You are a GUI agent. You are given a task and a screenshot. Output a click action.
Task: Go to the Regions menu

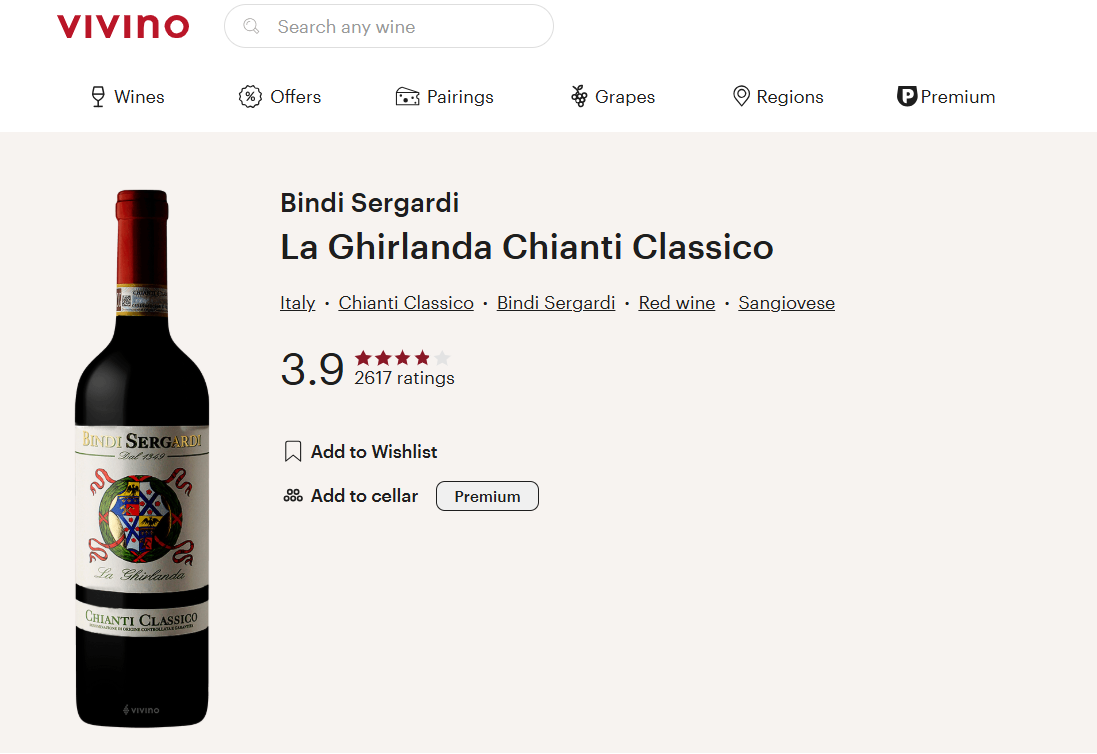[x=790, y=97]
